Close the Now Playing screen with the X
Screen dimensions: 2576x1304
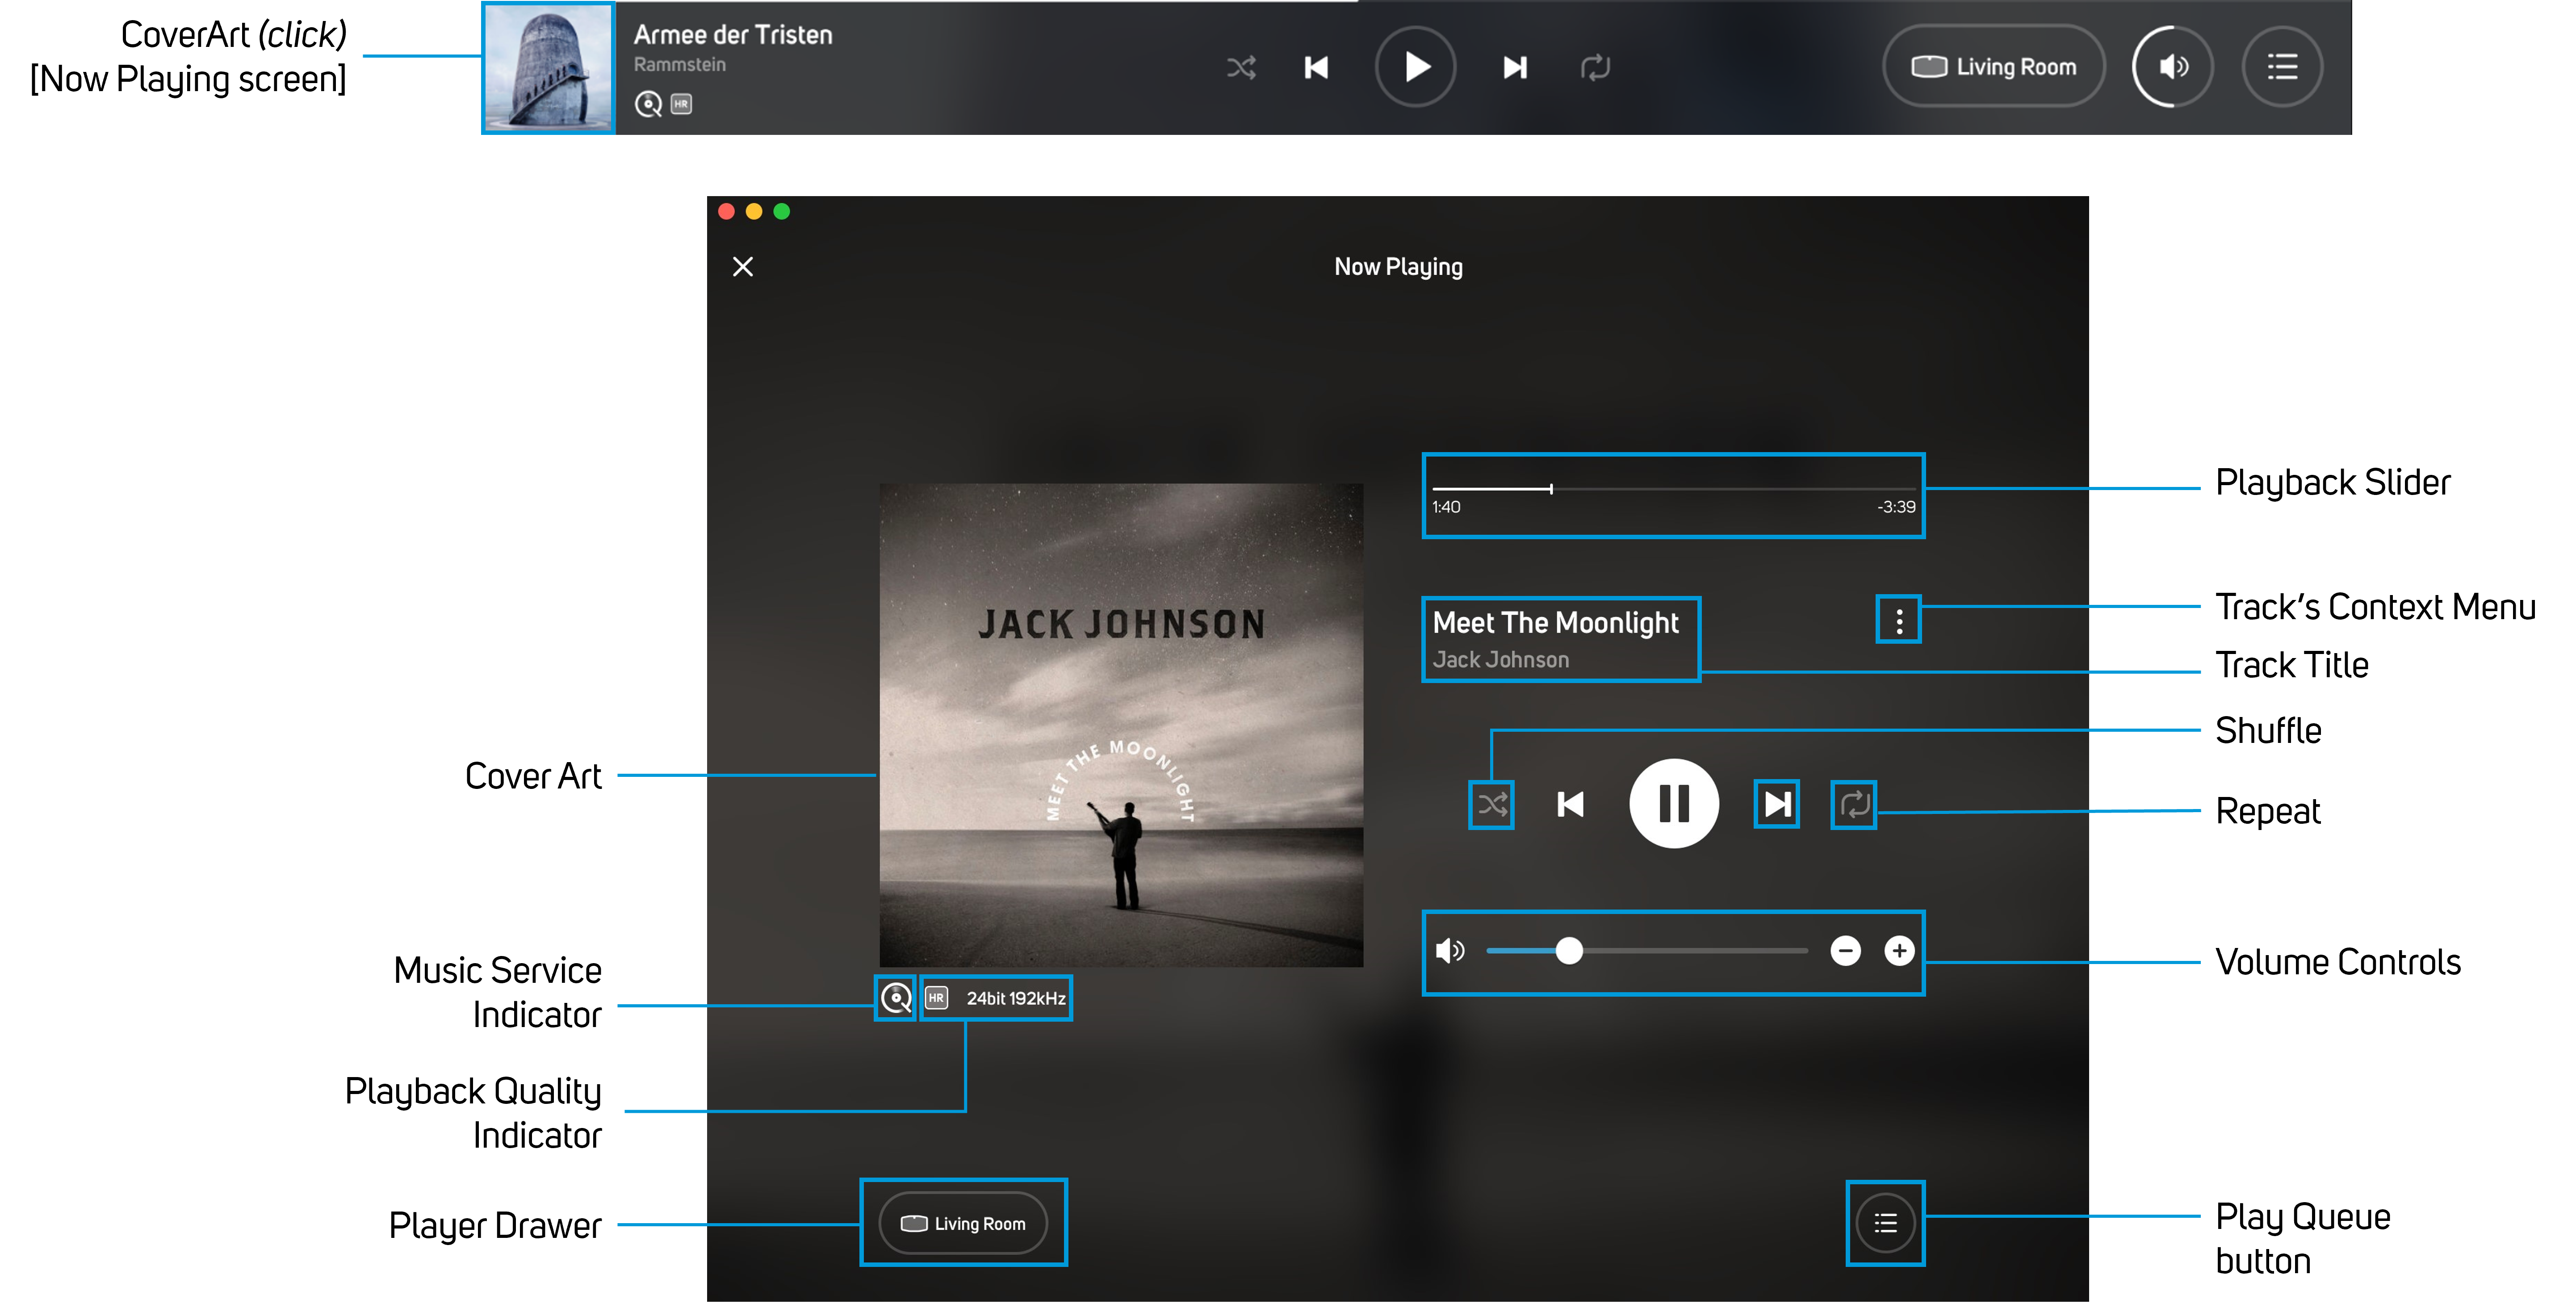click(x=743, y=267)
